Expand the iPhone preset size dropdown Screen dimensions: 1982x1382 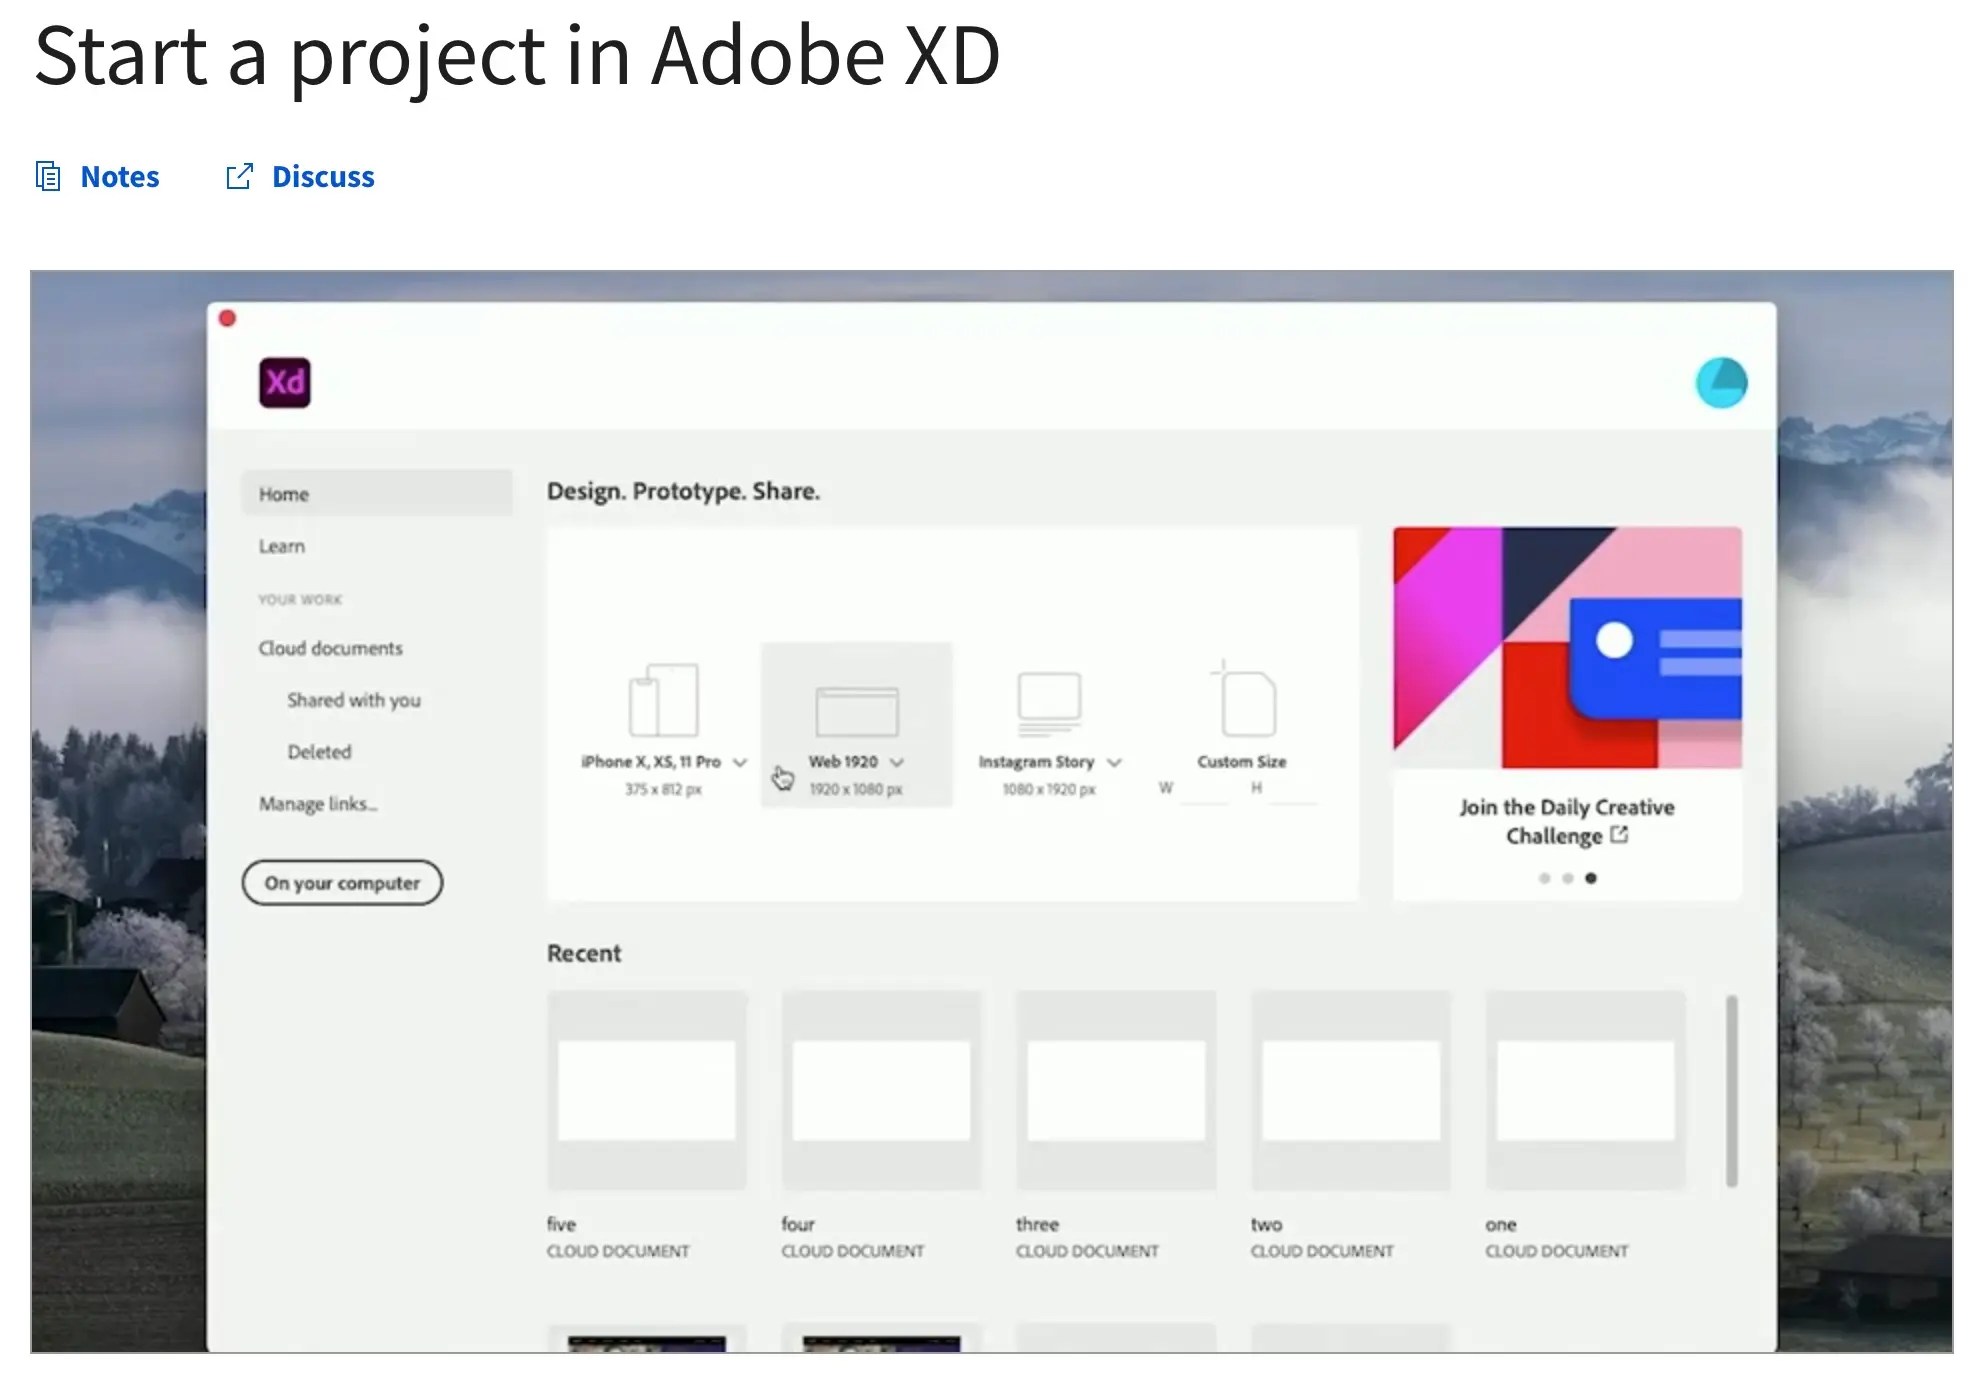(x=741, y=761)
